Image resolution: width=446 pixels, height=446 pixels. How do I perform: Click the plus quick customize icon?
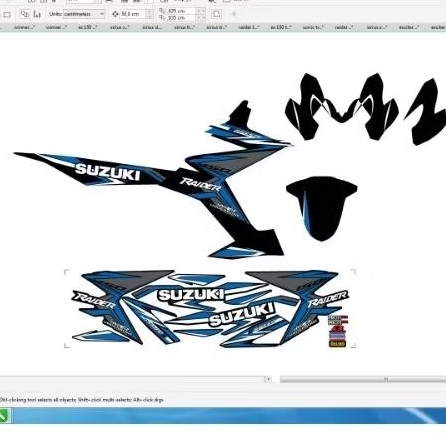(x=234, y=14)
